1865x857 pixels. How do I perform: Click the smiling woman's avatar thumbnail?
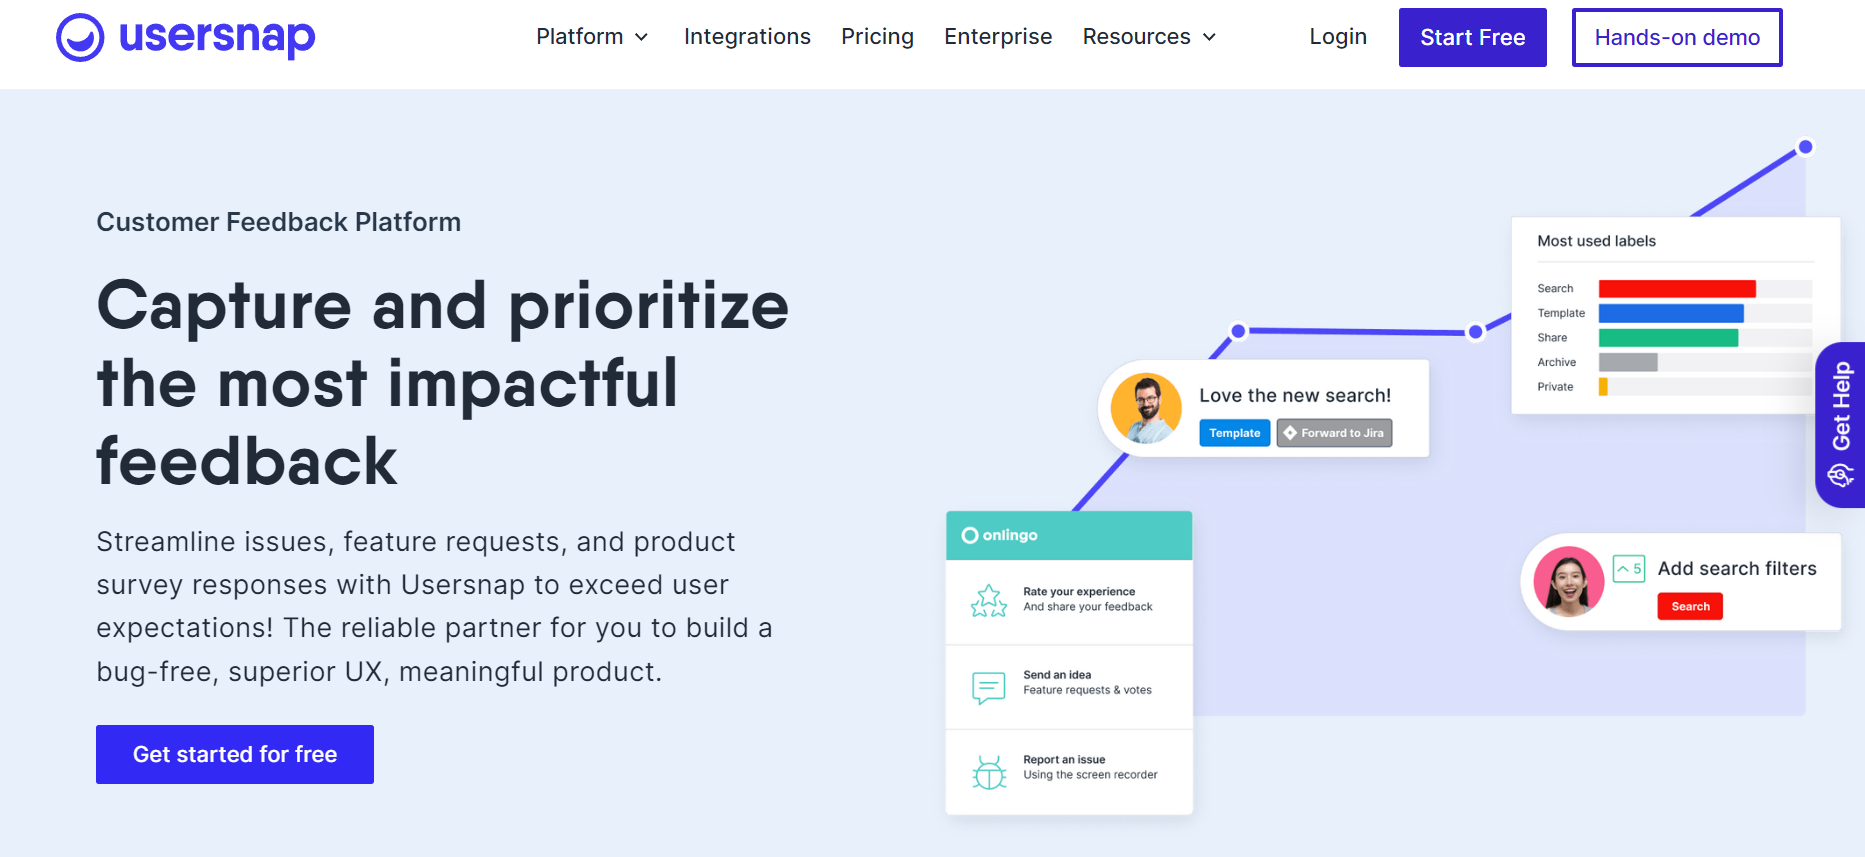click(1568, 581)
